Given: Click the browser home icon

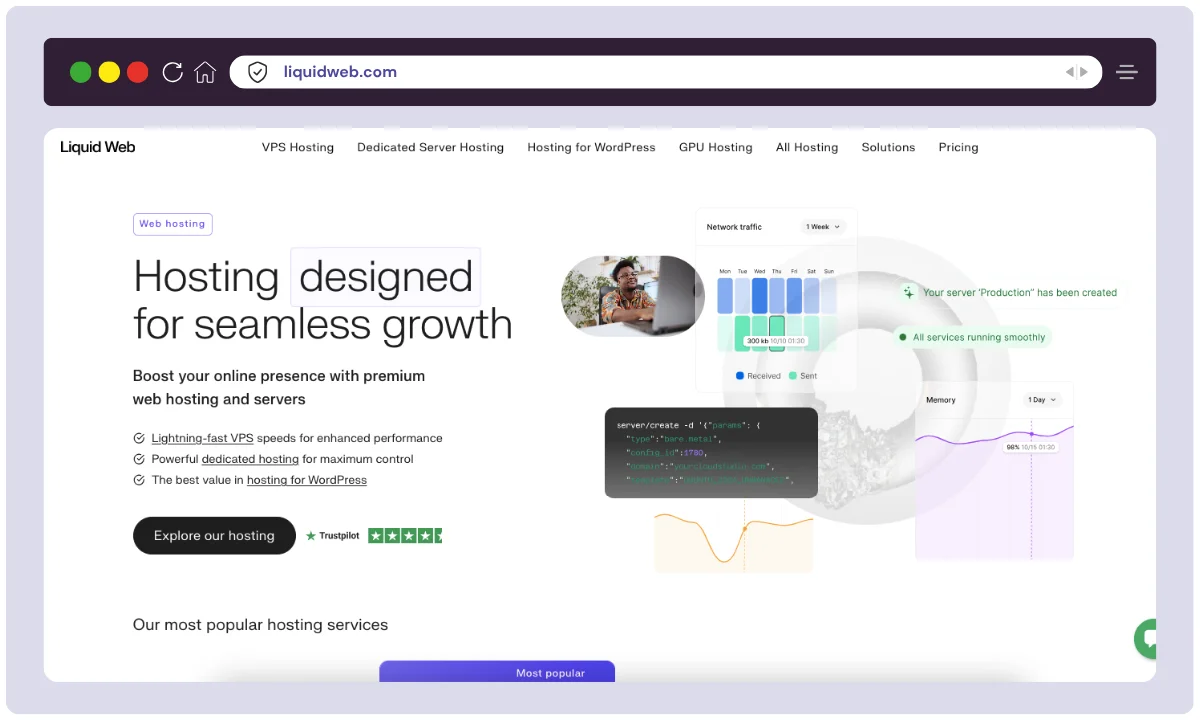Looking at the screenshot, I should 205,72.
